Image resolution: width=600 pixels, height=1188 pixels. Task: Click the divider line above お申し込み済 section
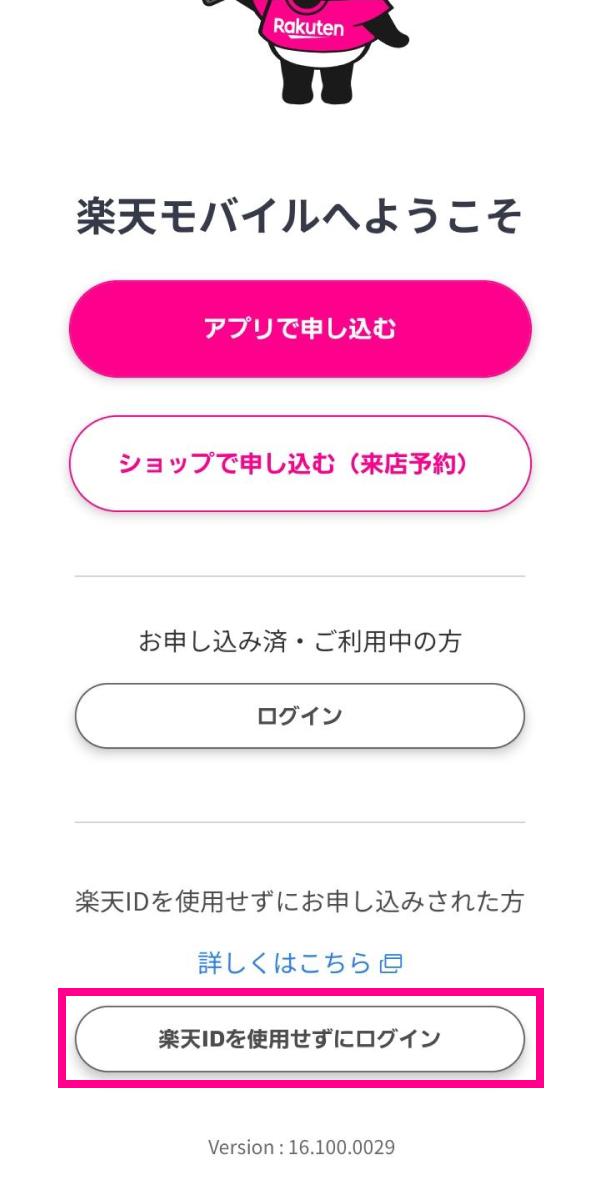pos(300,576)
